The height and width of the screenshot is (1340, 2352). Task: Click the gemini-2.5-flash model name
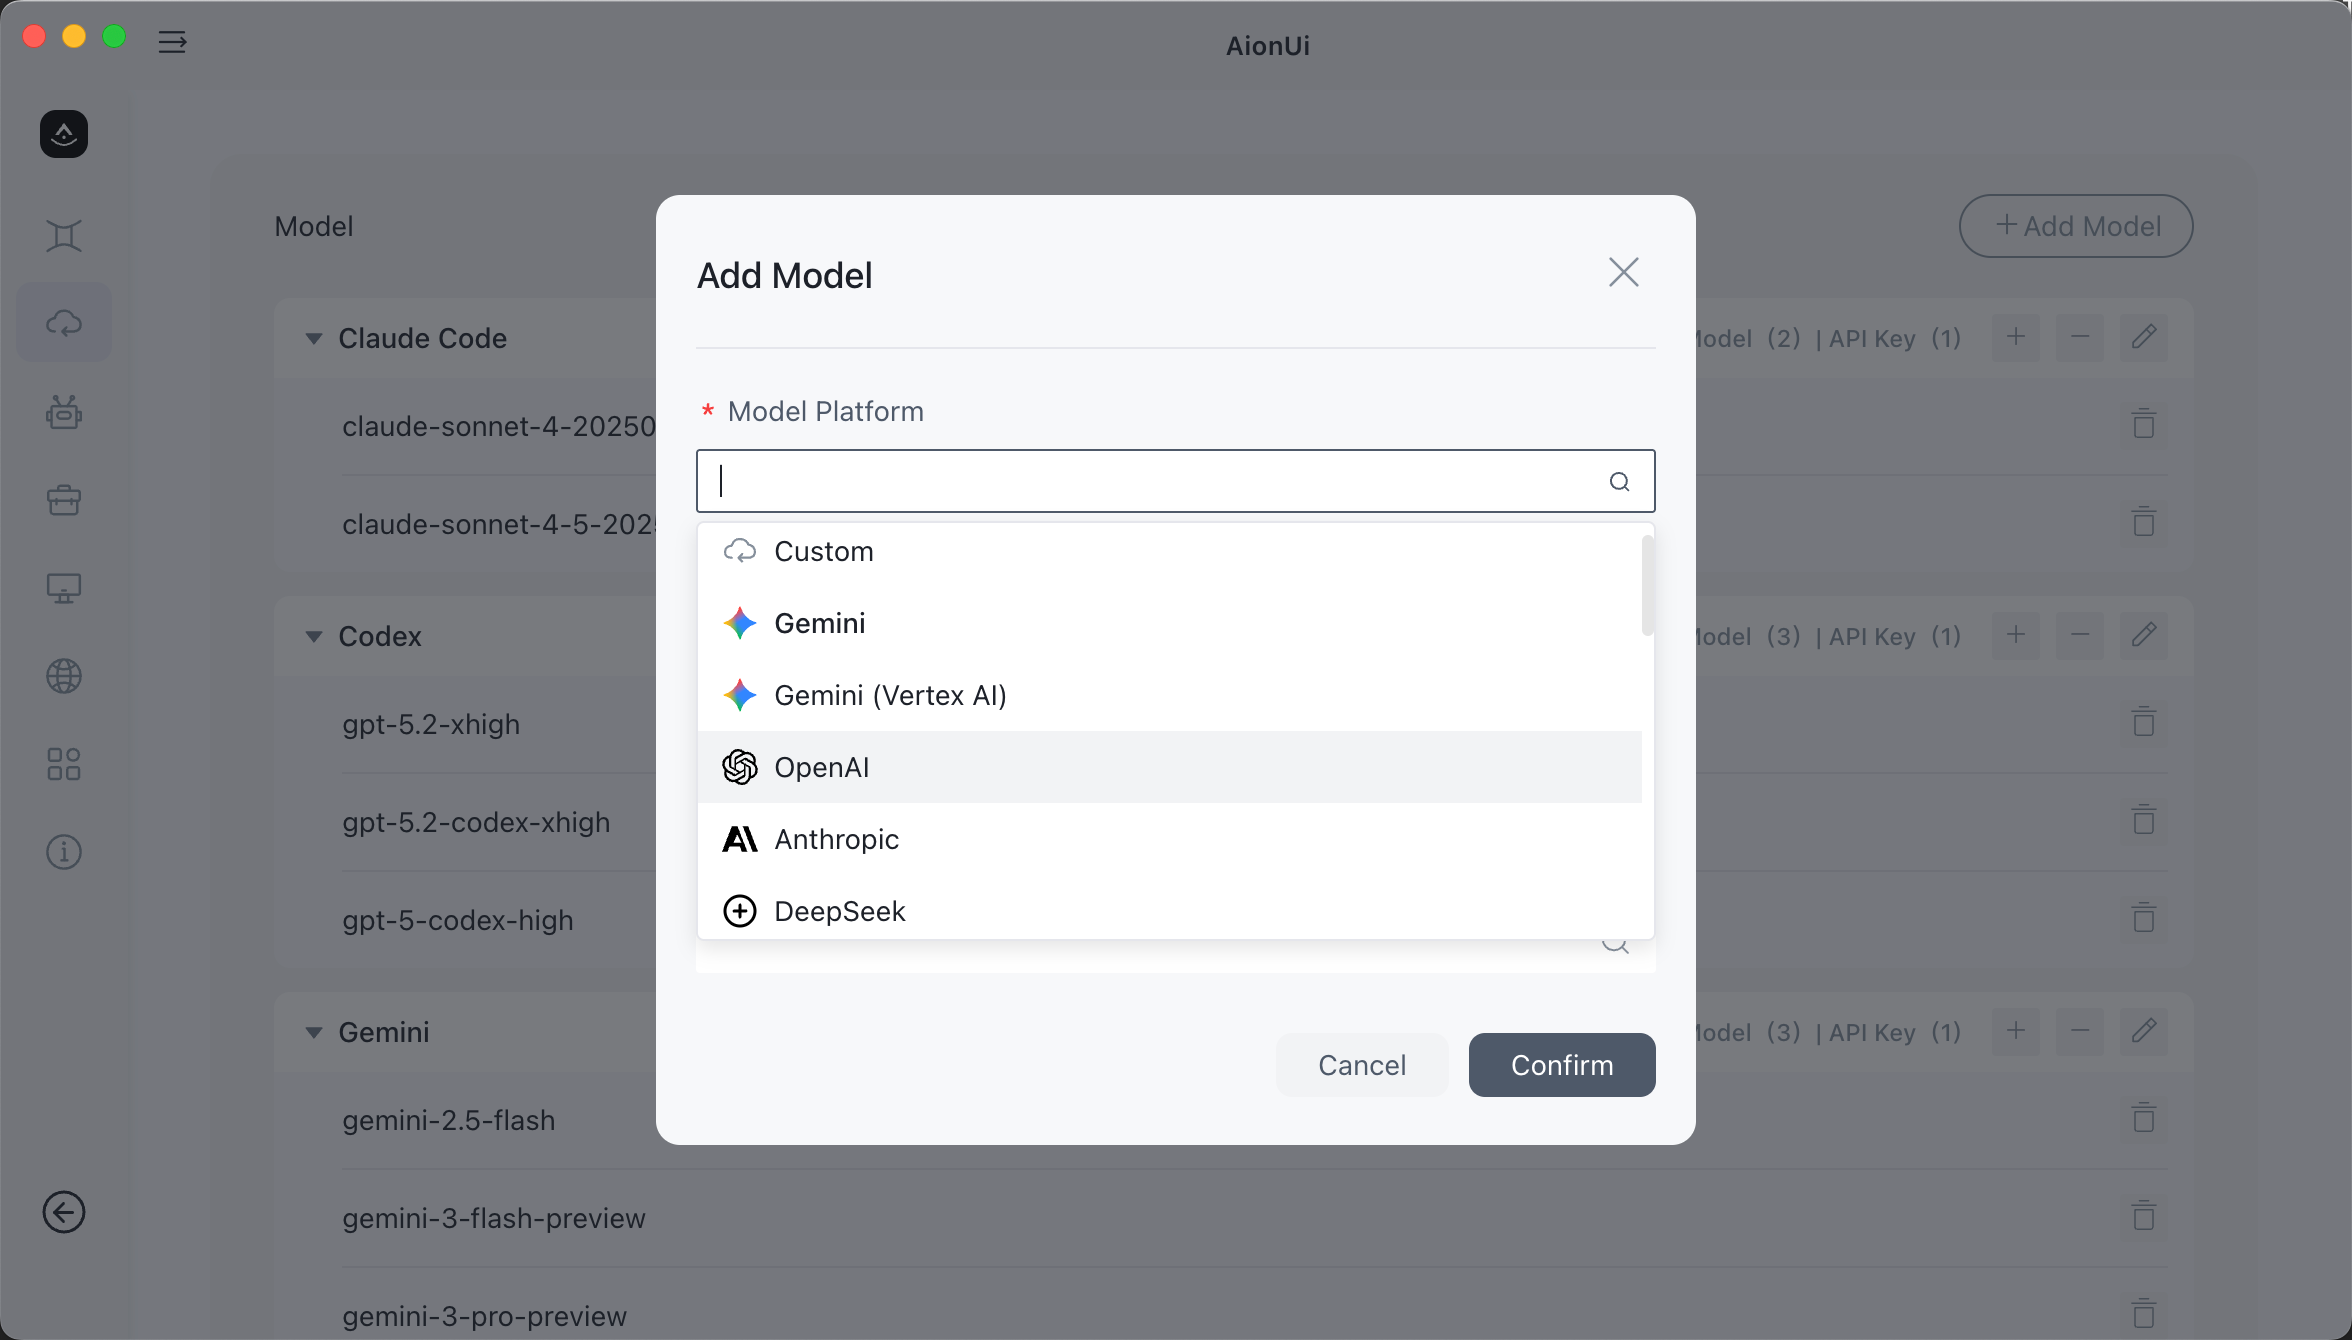(x=448, y=1120)
